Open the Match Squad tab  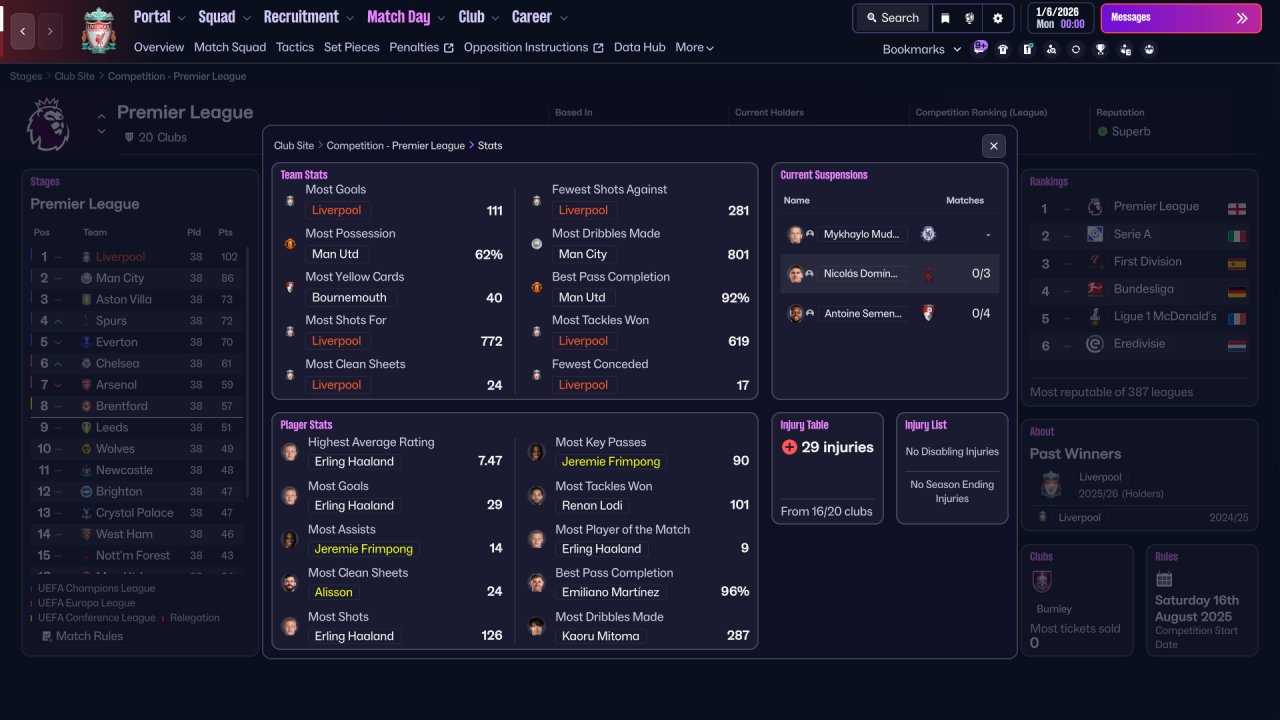[x=230, y=47]
